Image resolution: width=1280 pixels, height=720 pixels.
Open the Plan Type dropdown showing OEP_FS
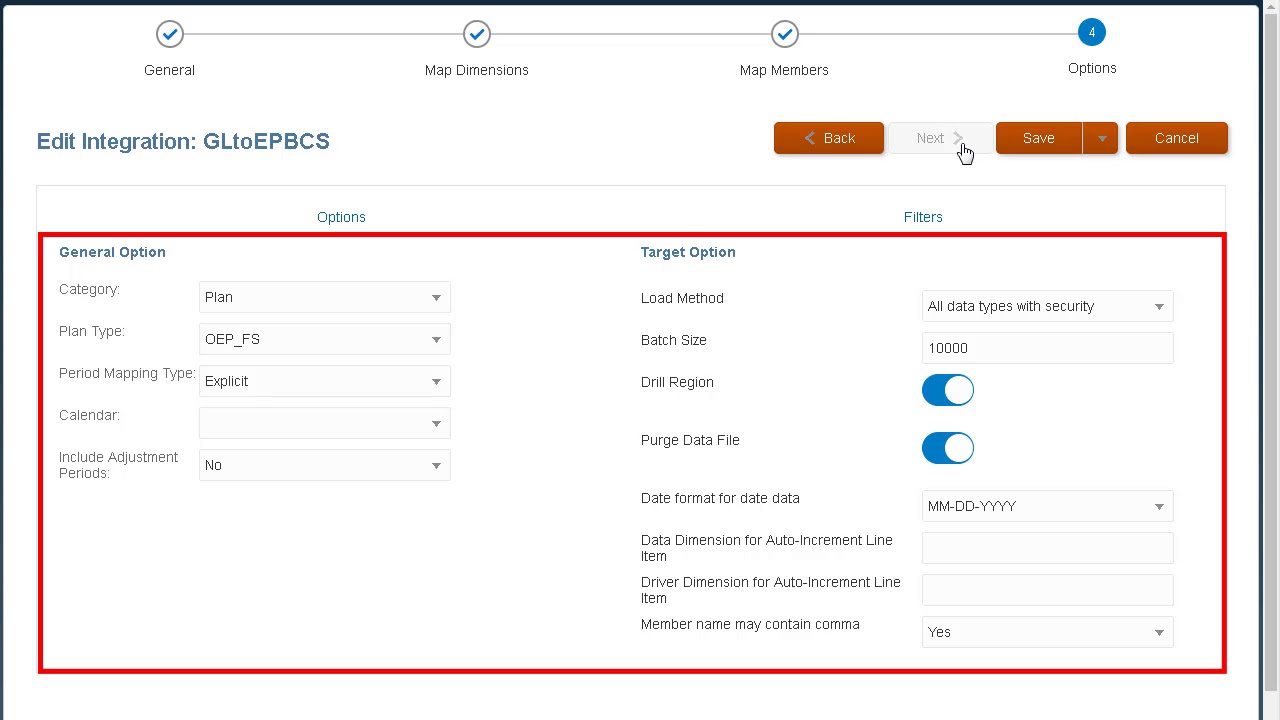[x=325, y=339]
